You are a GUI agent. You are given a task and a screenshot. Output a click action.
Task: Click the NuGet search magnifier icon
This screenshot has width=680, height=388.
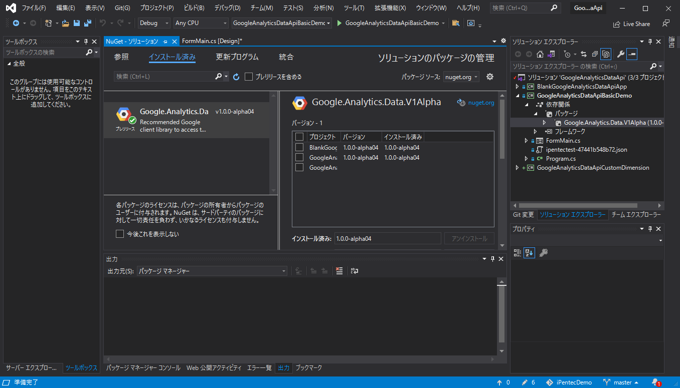point(219,76)
